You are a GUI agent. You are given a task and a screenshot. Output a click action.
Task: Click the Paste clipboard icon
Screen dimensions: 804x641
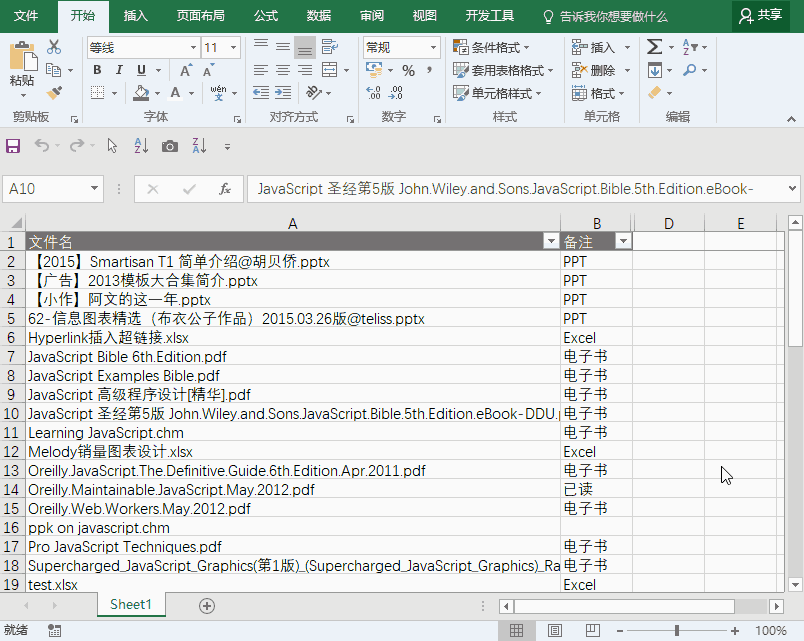[22, 55]
